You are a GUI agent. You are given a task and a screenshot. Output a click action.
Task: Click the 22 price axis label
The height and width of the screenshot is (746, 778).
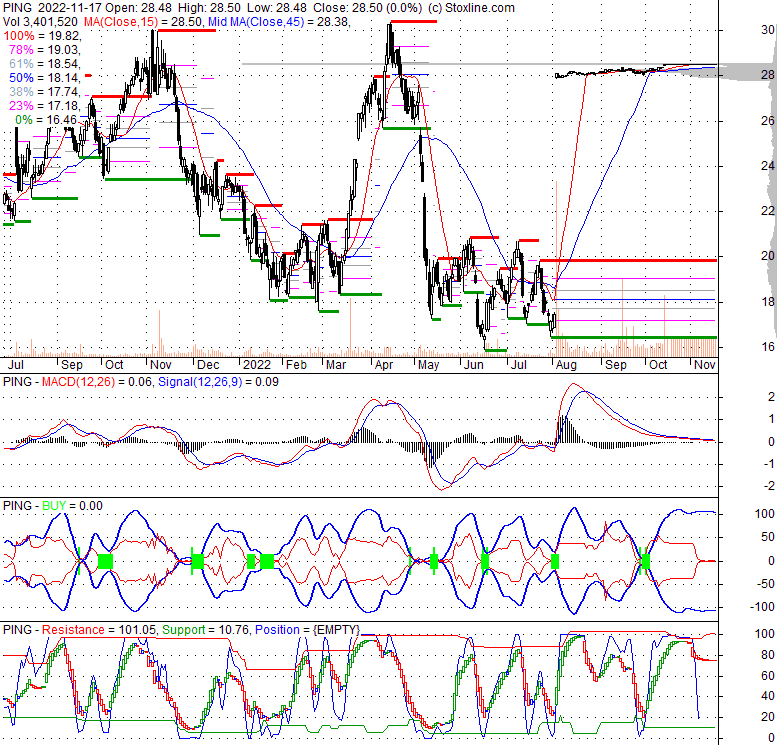(768, 211)
